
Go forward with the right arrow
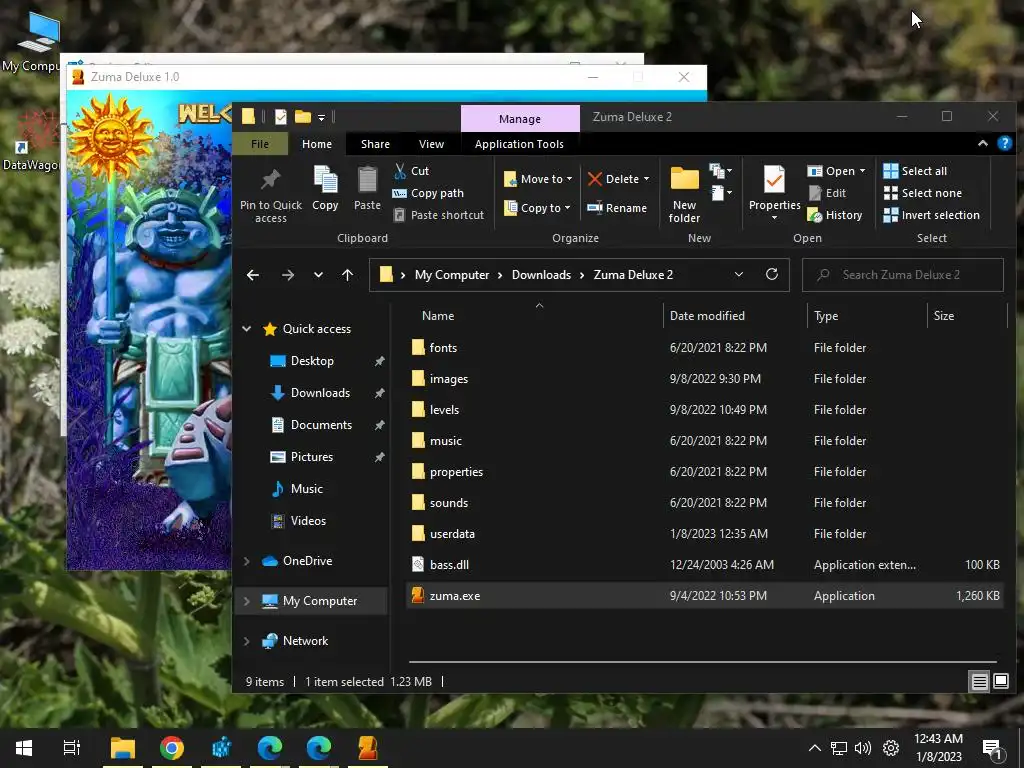(288, 275)
